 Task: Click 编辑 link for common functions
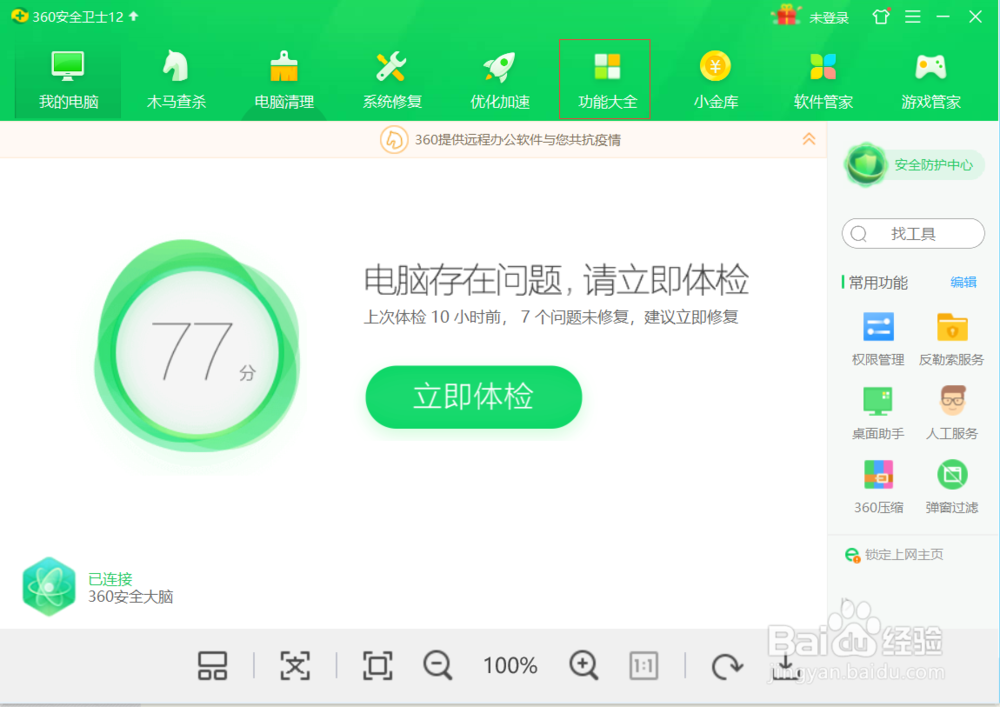[x=963, y=282]
